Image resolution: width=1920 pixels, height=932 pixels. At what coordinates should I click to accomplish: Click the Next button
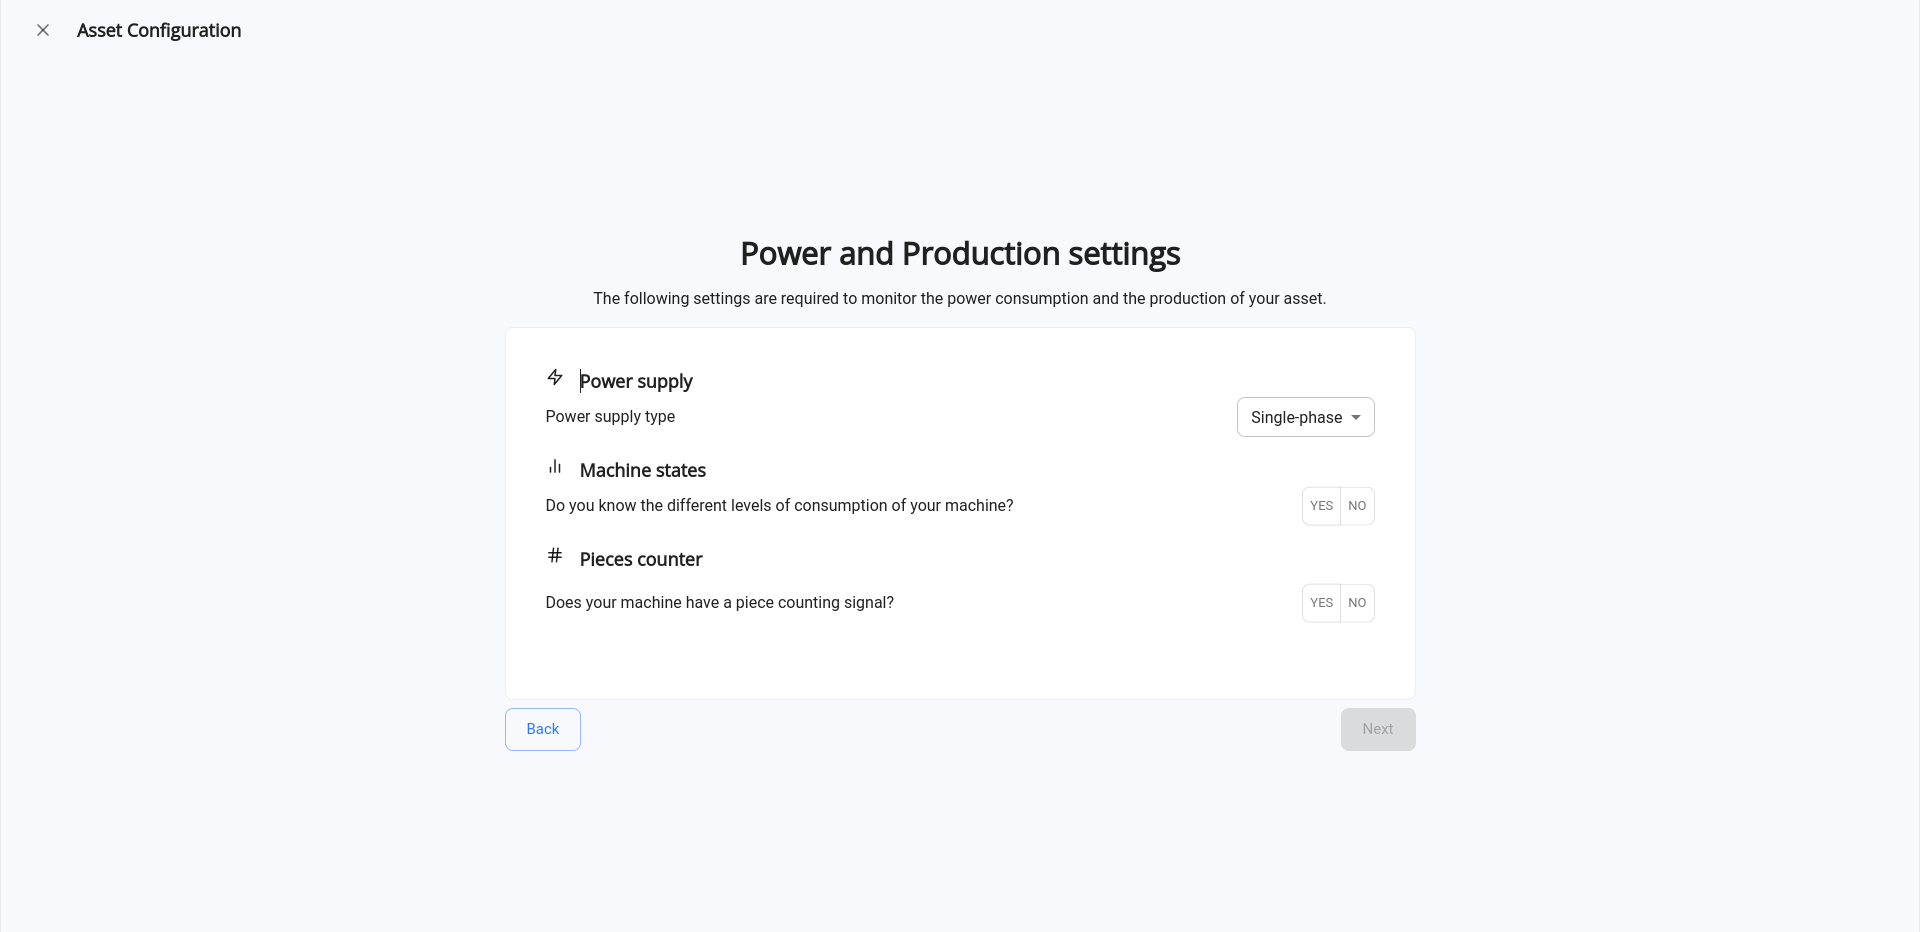click(x=1378, y=729)
